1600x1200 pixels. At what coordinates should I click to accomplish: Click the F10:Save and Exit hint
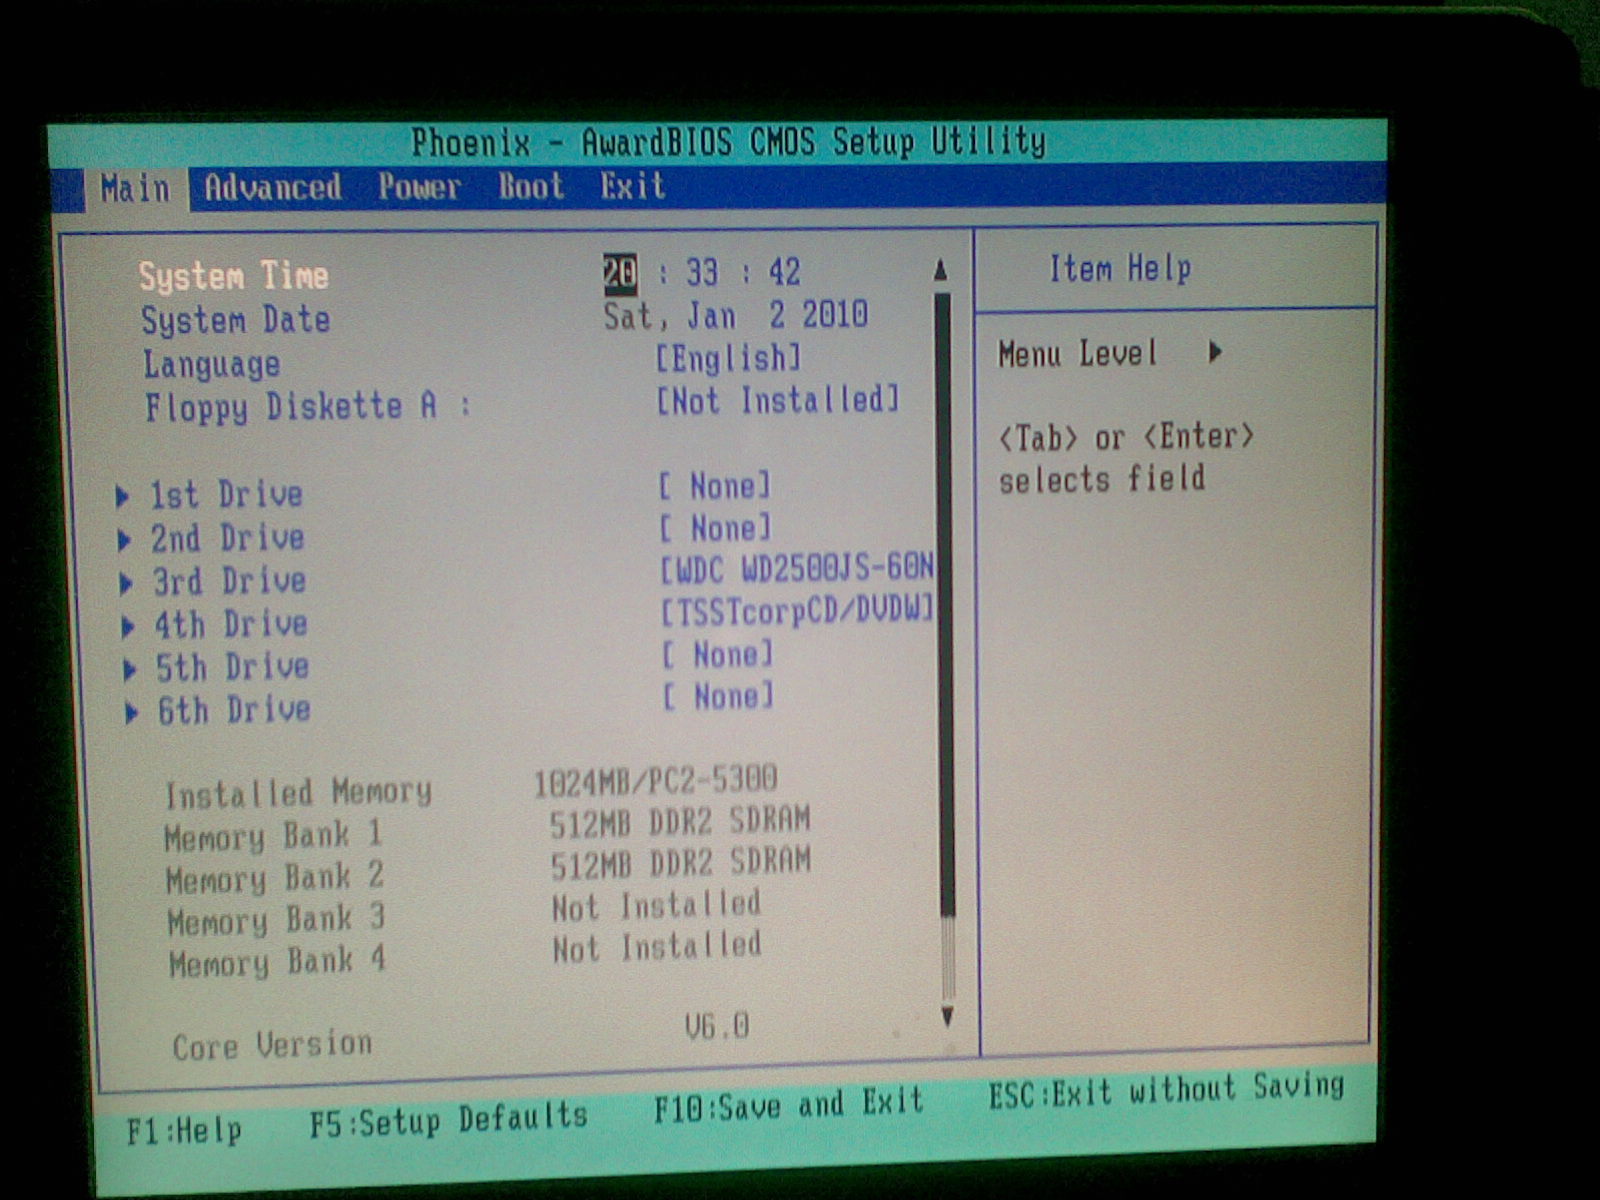click(x=789, y=1105)
